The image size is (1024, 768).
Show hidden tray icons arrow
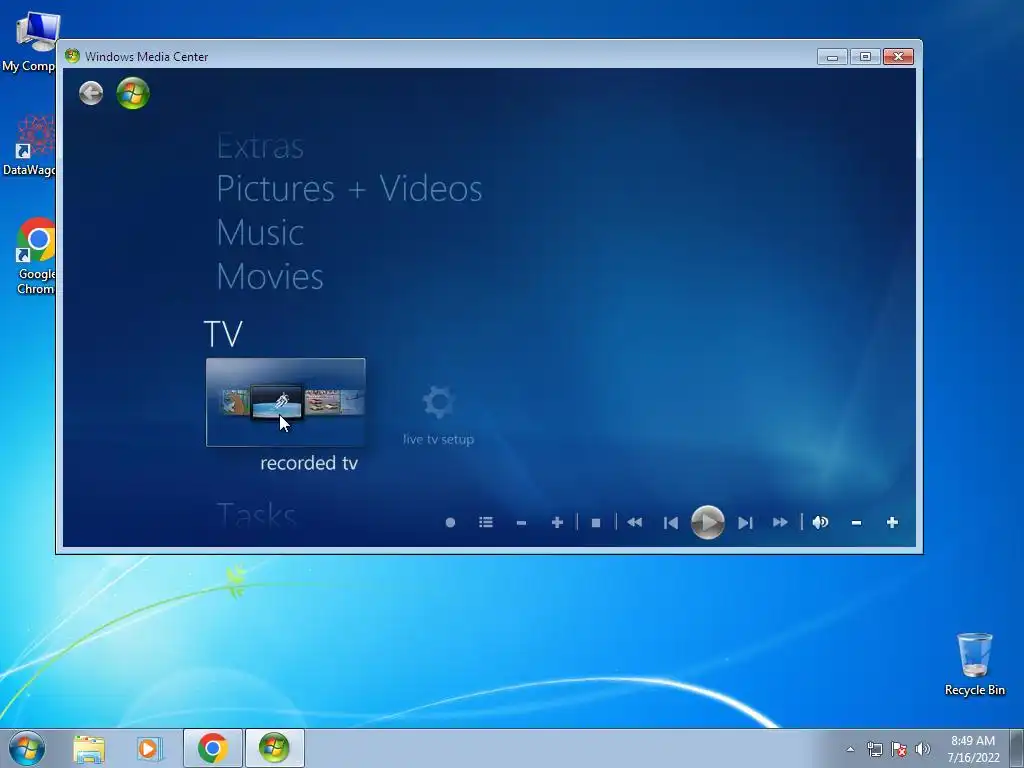(850, 750)
